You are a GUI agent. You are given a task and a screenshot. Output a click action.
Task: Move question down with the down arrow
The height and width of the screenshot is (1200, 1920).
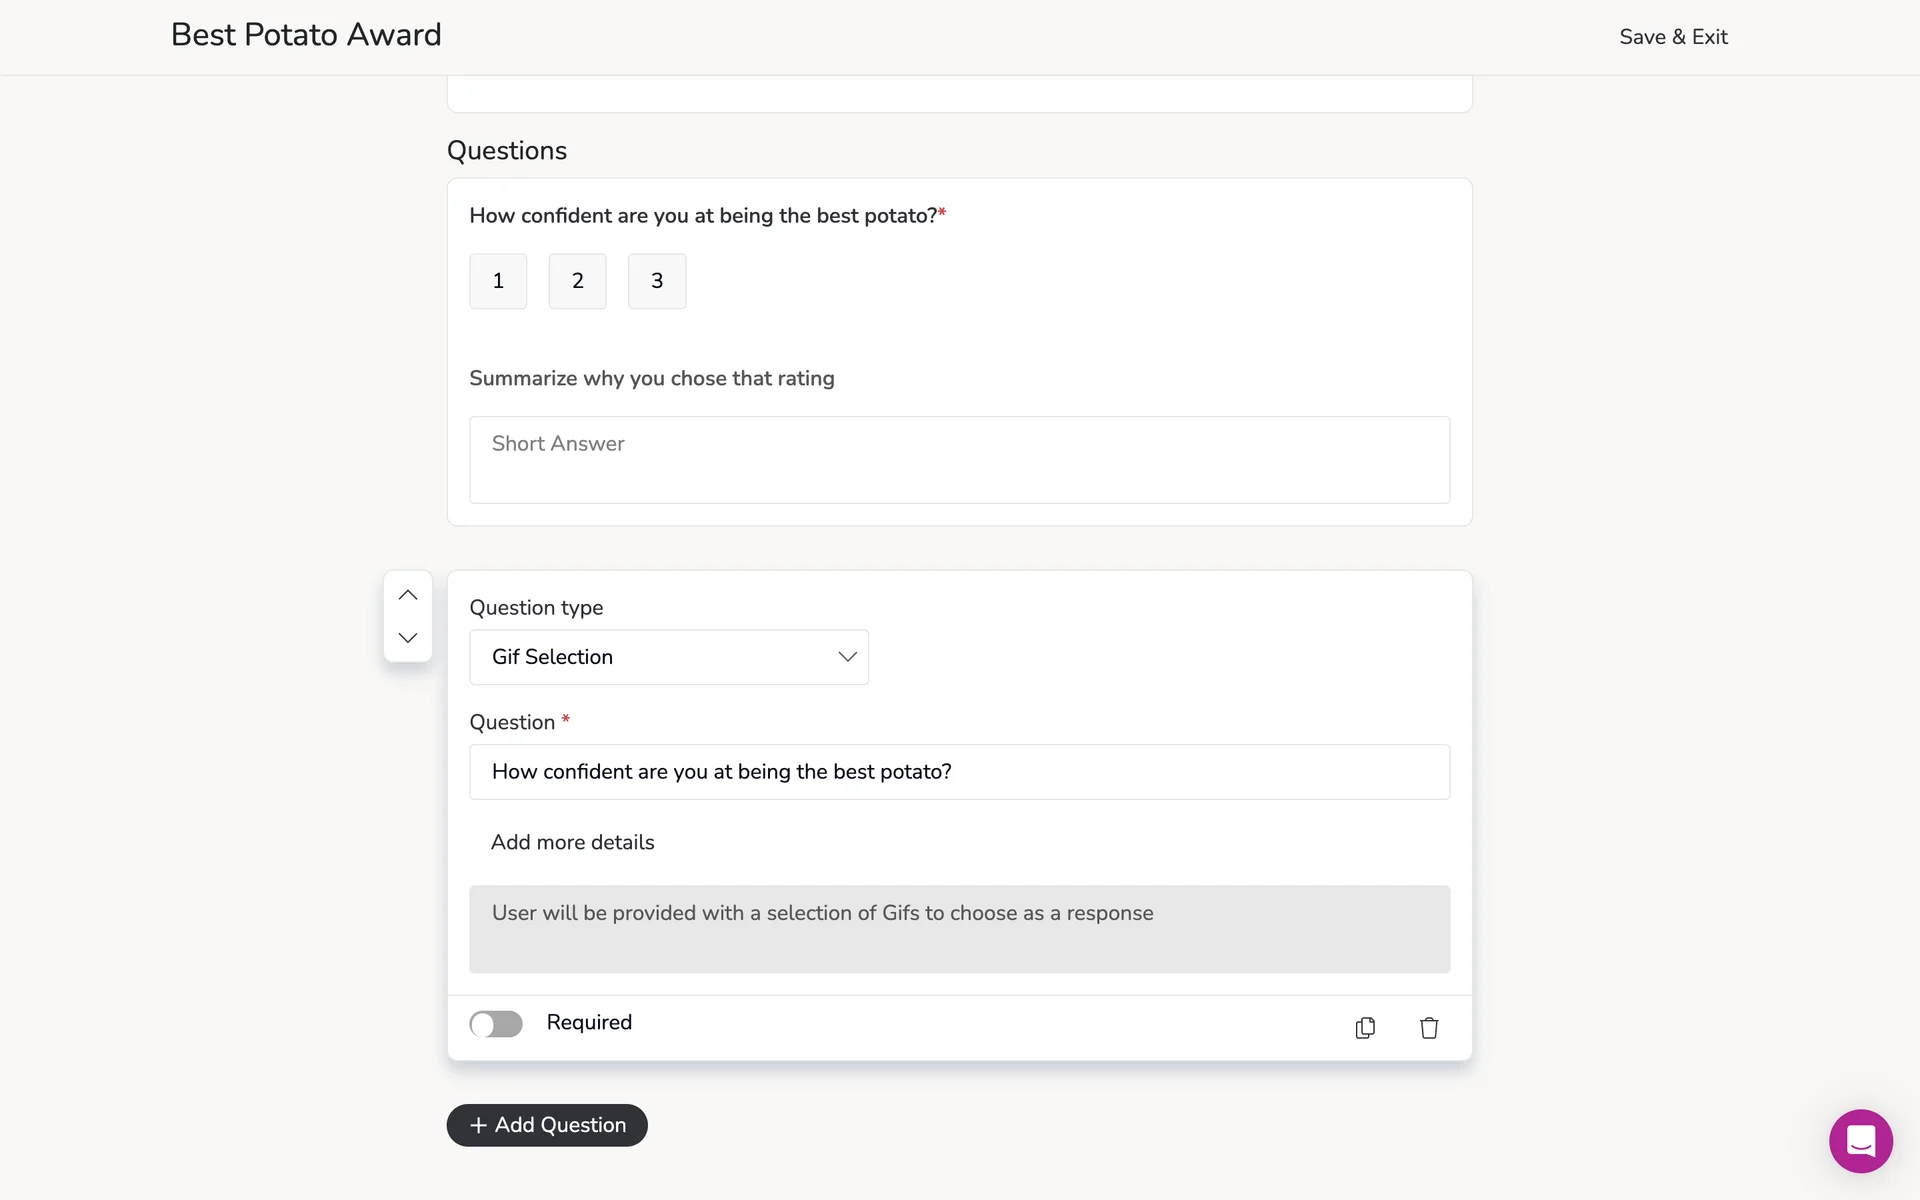[x=408, y=638]
